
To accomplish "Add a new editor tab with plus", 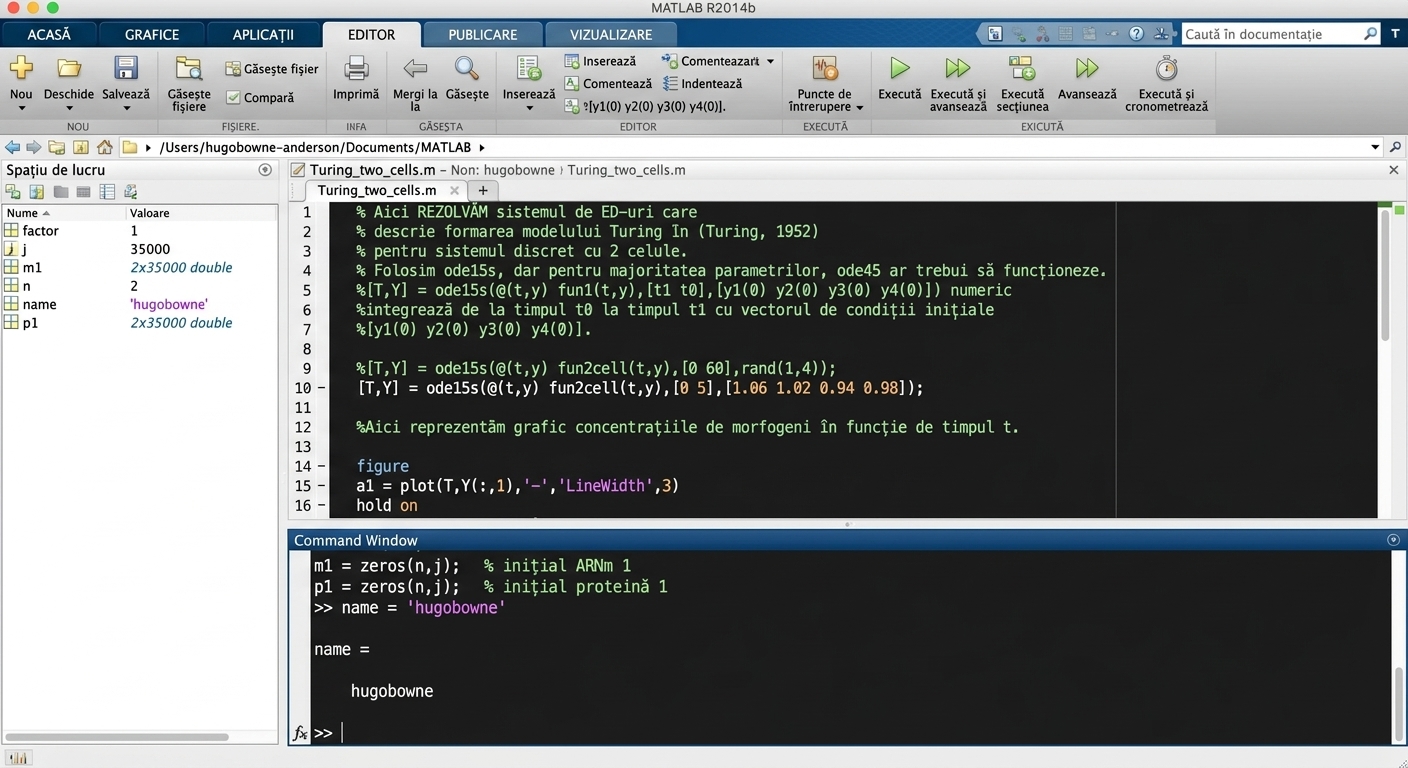I will click(x=483, y=190).
